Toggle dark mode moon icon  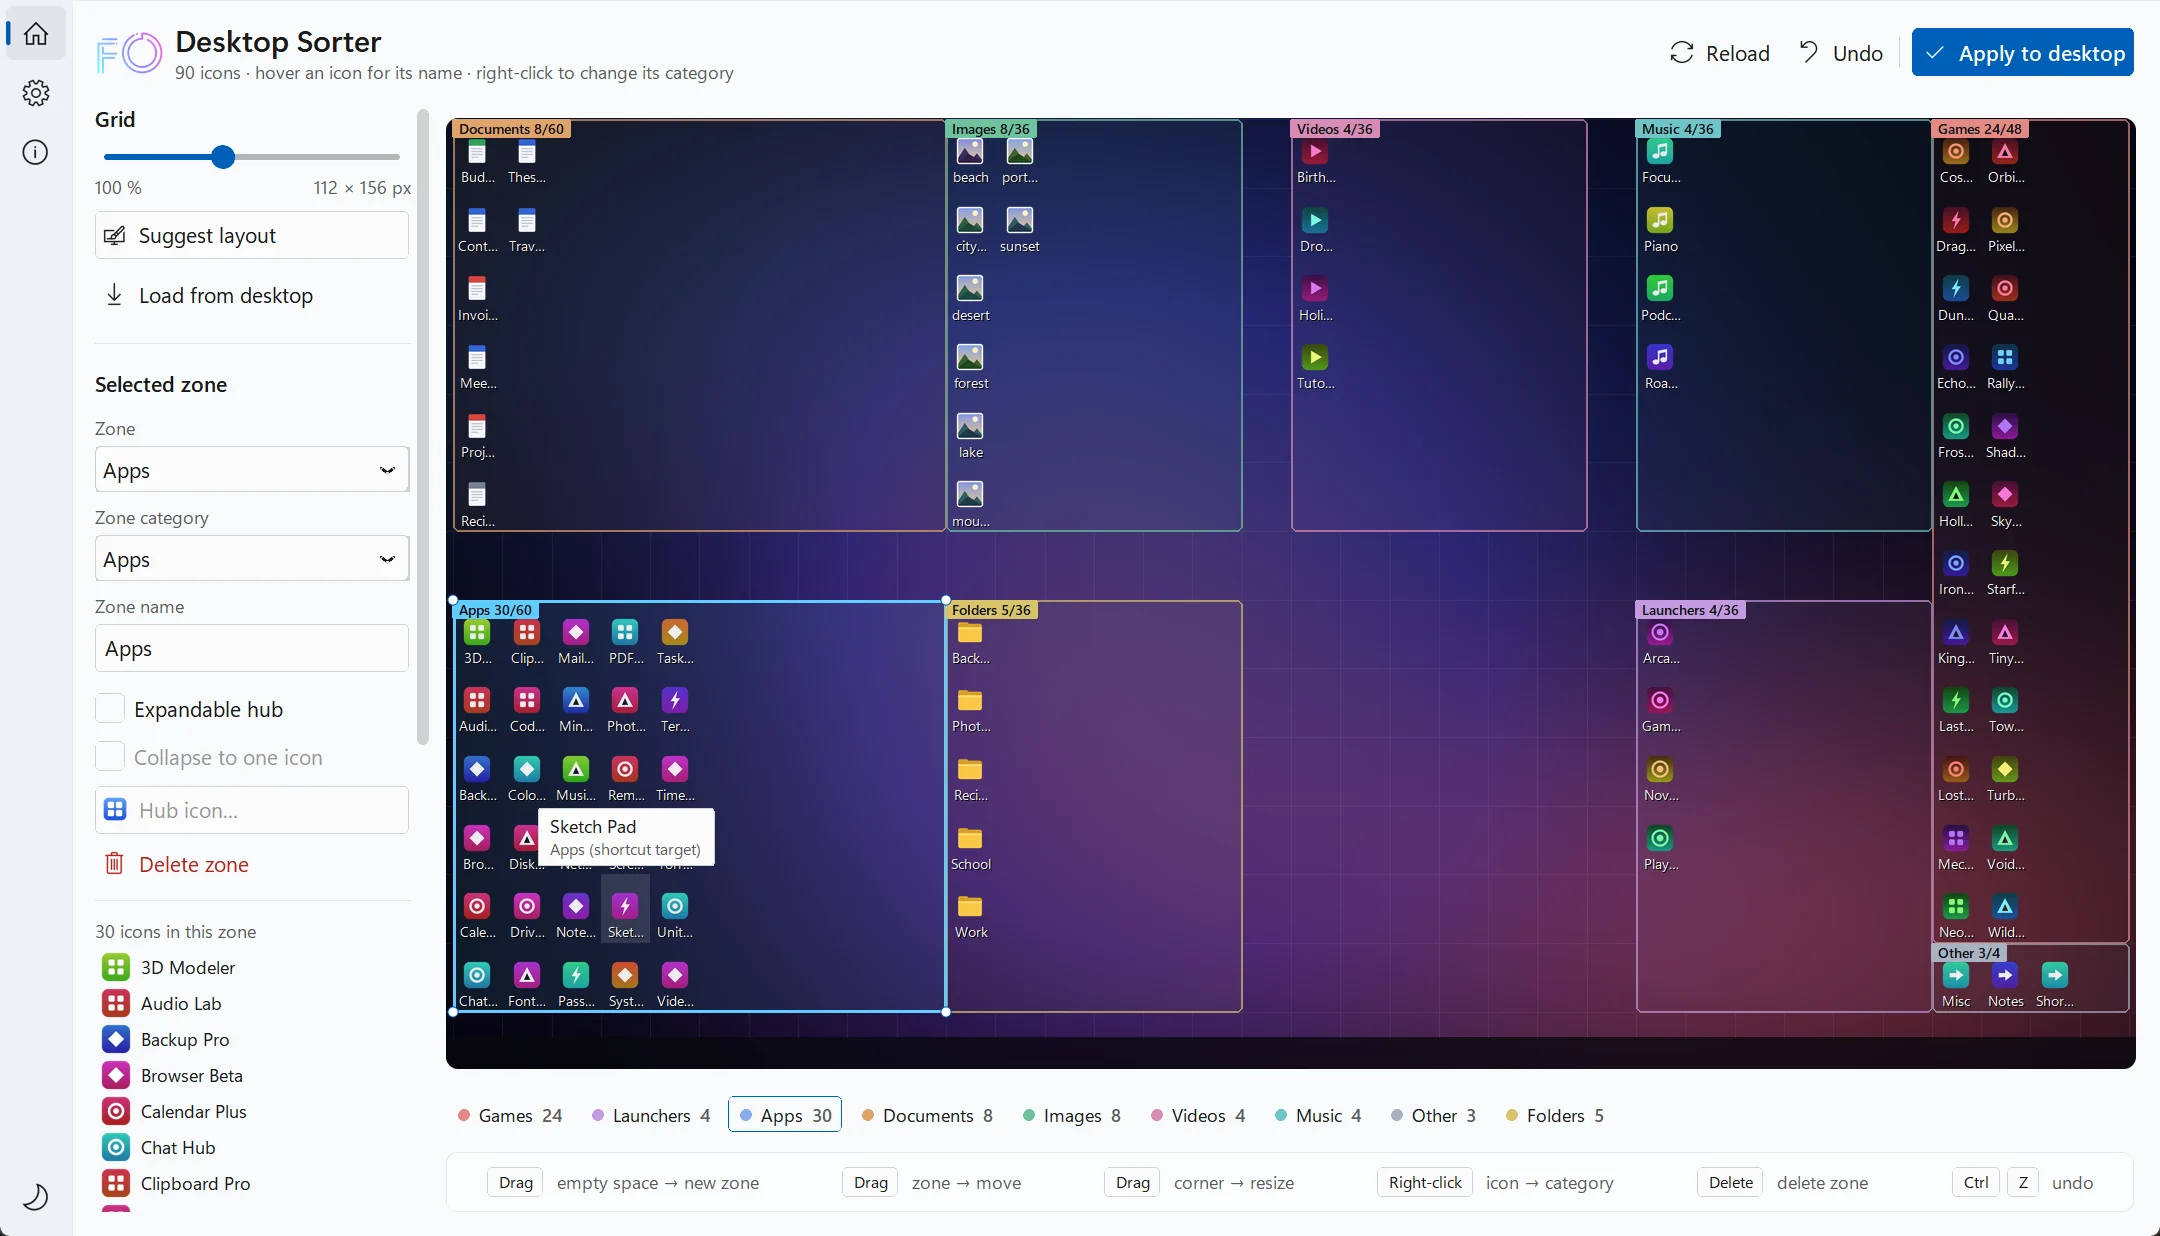point(36,1196)
